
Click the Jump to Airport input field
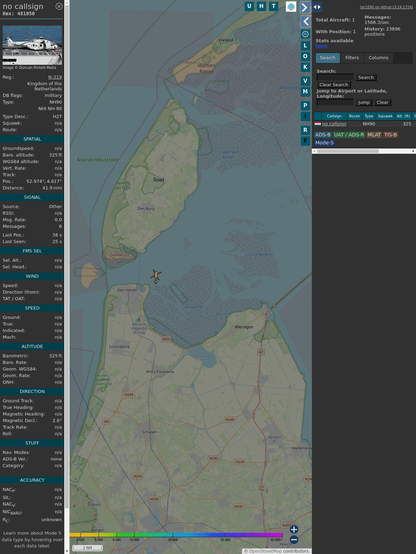[x=335, y=102]
